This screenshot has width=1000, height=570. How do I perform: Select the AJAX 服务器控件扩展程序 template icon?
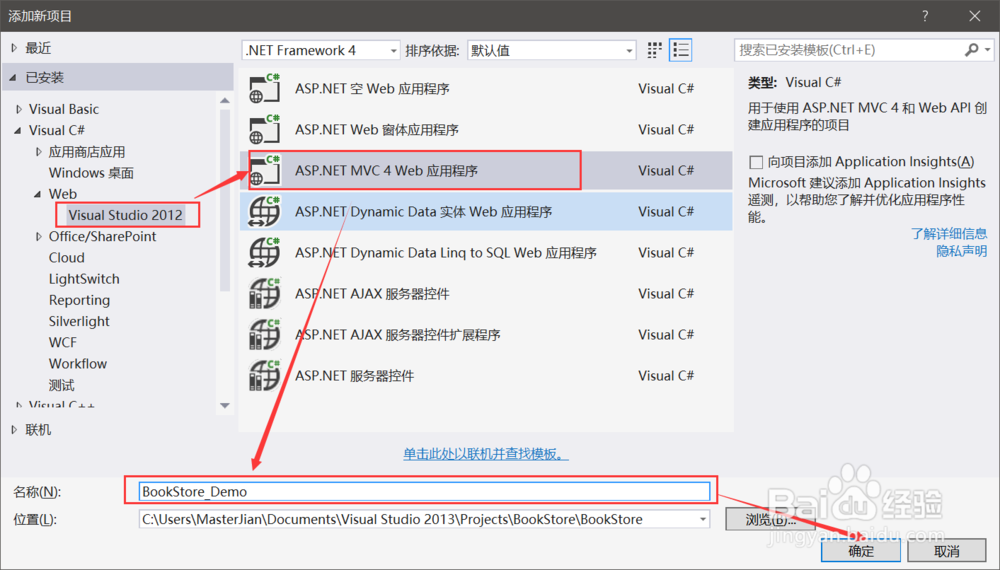click(264, 335)
